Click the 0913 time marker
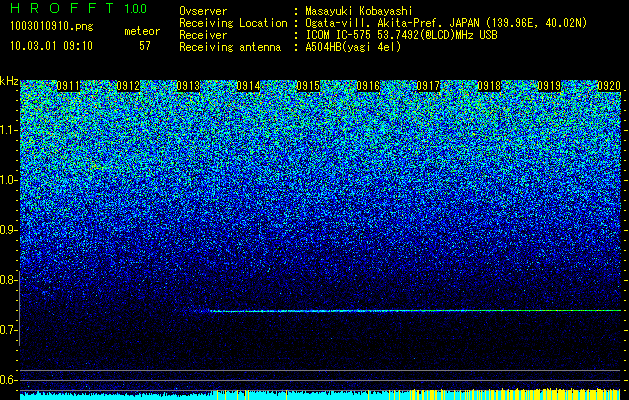 (188, 86)
